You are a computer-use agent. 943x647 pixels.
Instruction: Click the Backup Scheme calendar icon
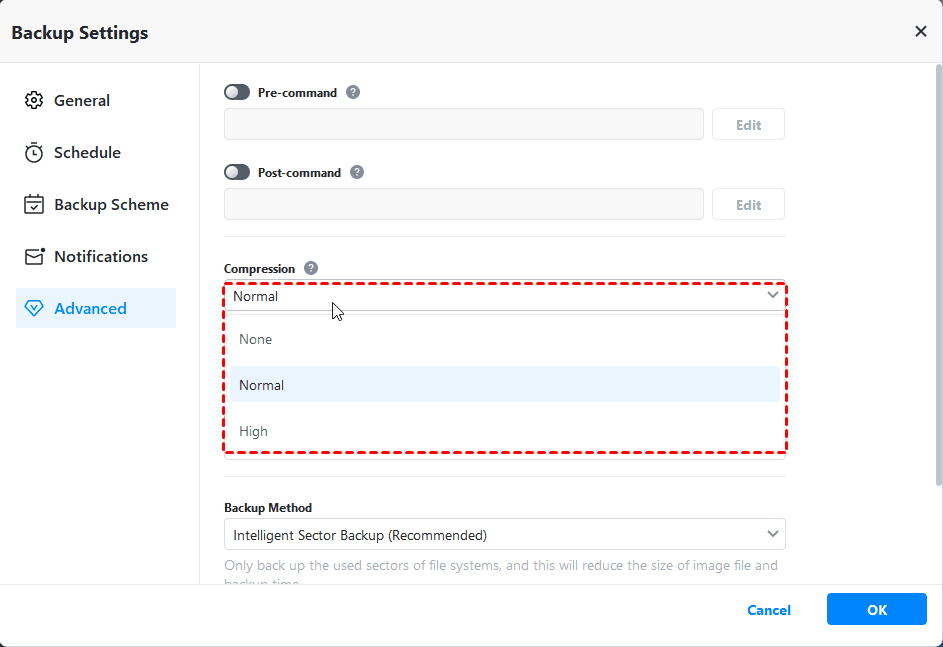point(34,205)
